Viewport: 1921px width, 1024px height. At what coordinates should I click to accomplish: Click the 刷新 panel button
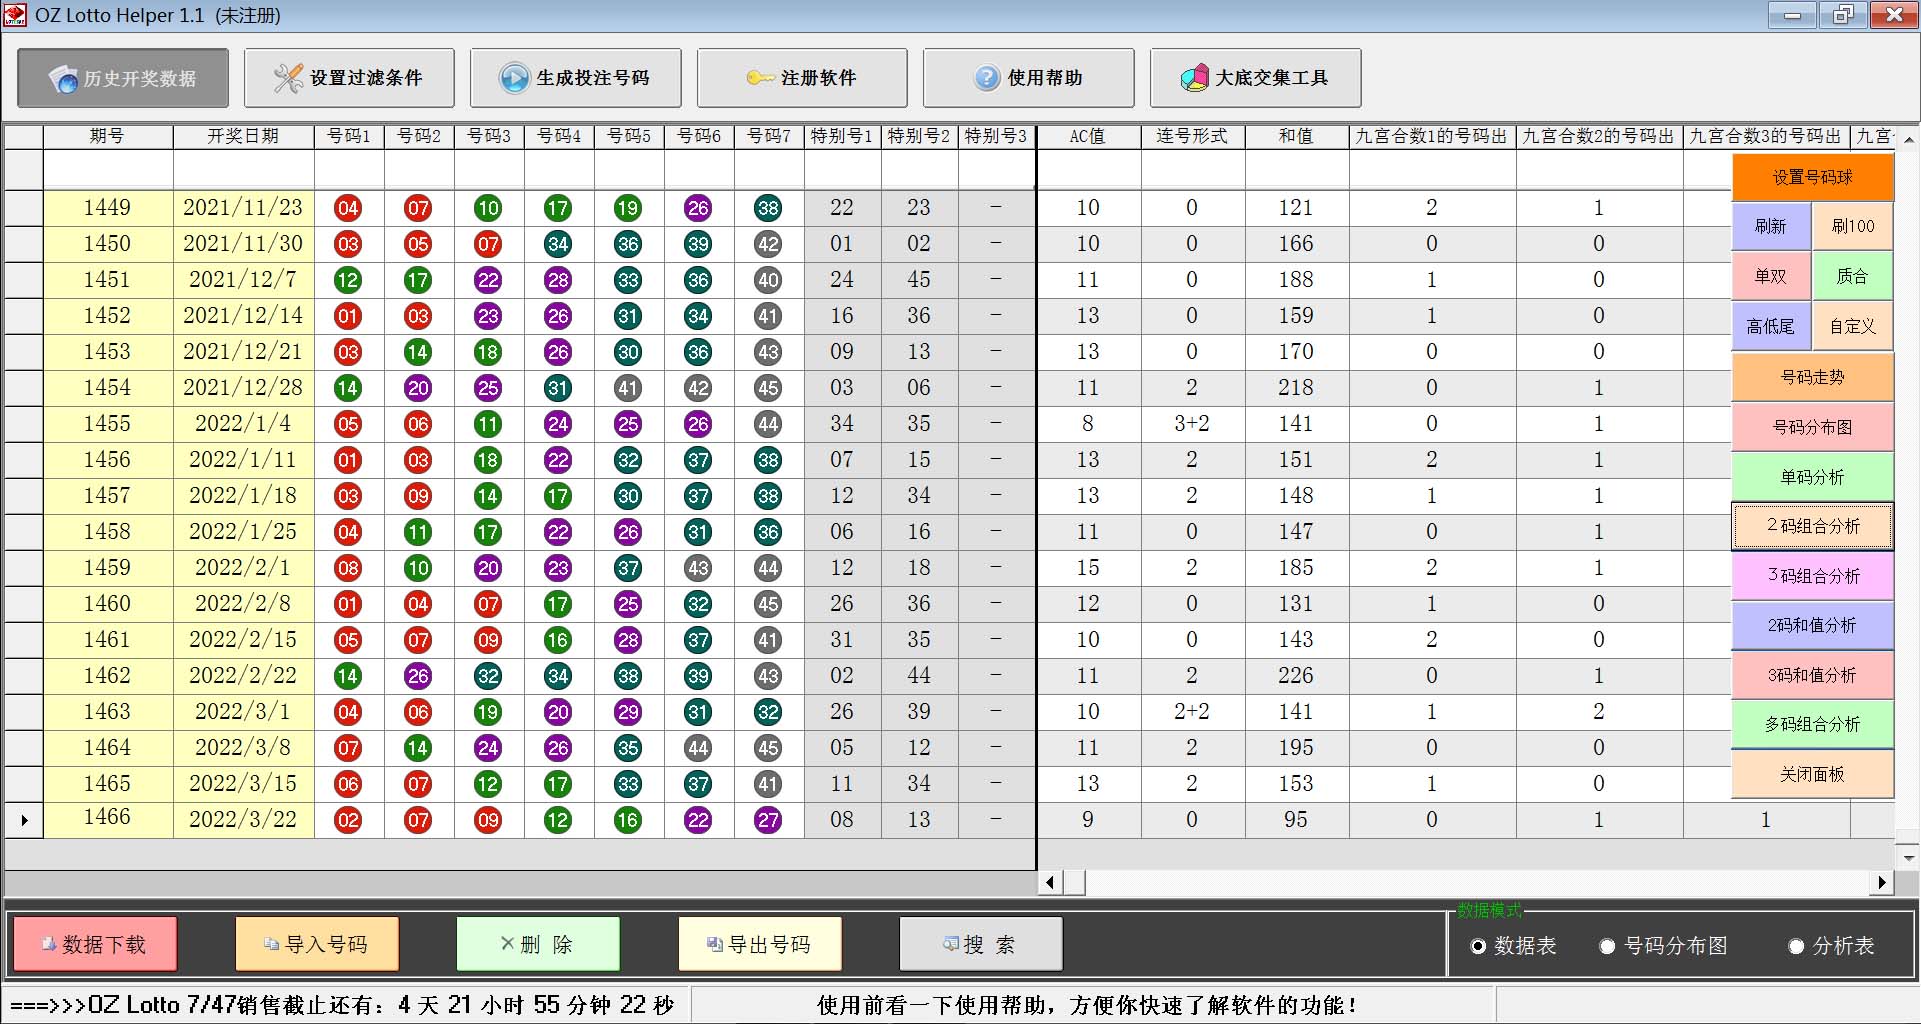1771,226
